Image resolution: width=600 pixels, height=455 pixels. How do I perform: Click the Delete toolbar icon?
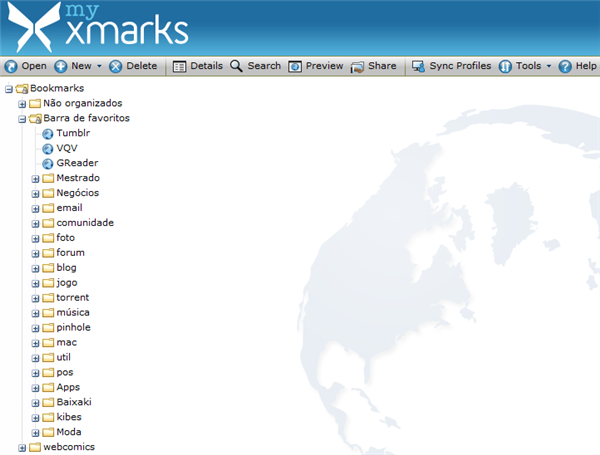[x=116, y=67]
